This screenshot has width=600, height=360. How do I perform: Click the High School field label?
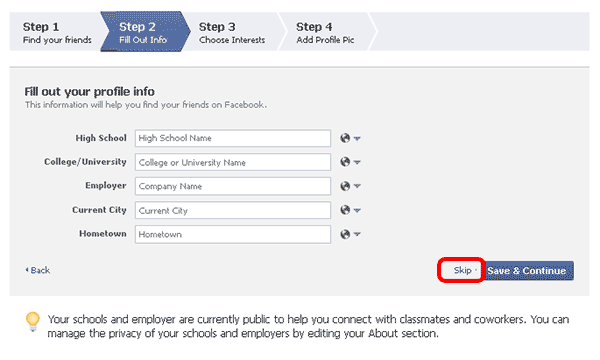point(101,138)
